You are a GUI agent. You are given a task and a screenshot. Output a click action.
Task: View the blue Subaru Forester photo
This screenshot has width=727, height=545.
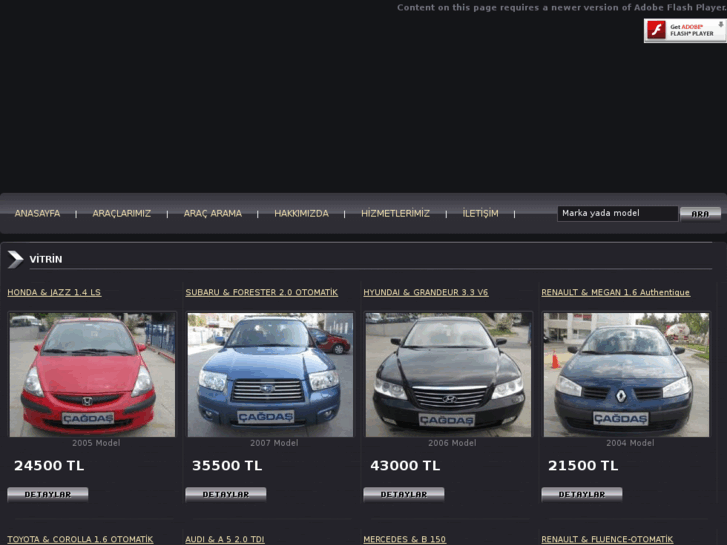click(x=270, y=375)
